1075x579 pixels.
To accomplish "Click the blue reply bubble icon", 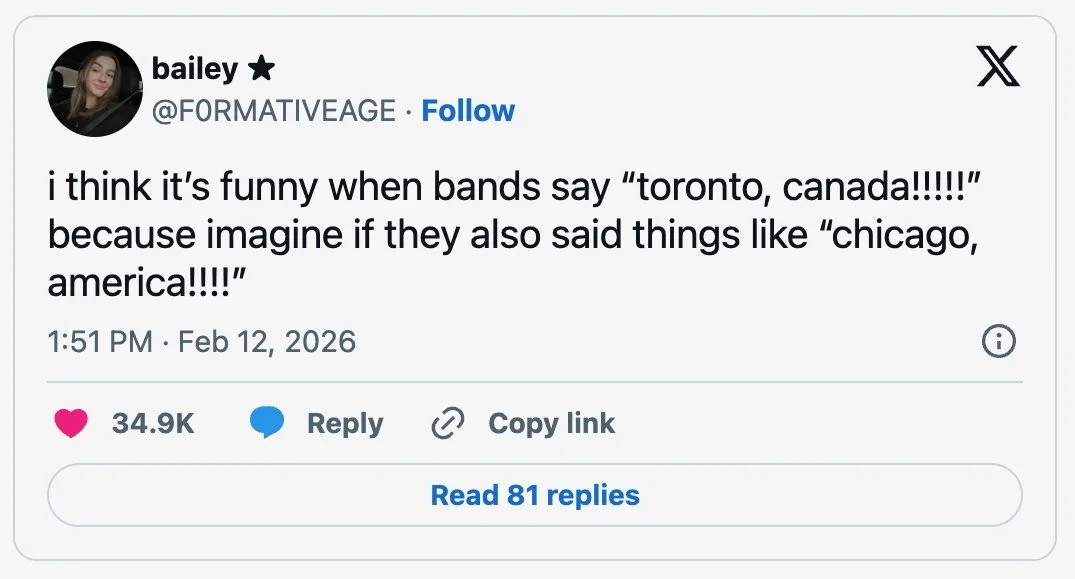I will (267, 422).
